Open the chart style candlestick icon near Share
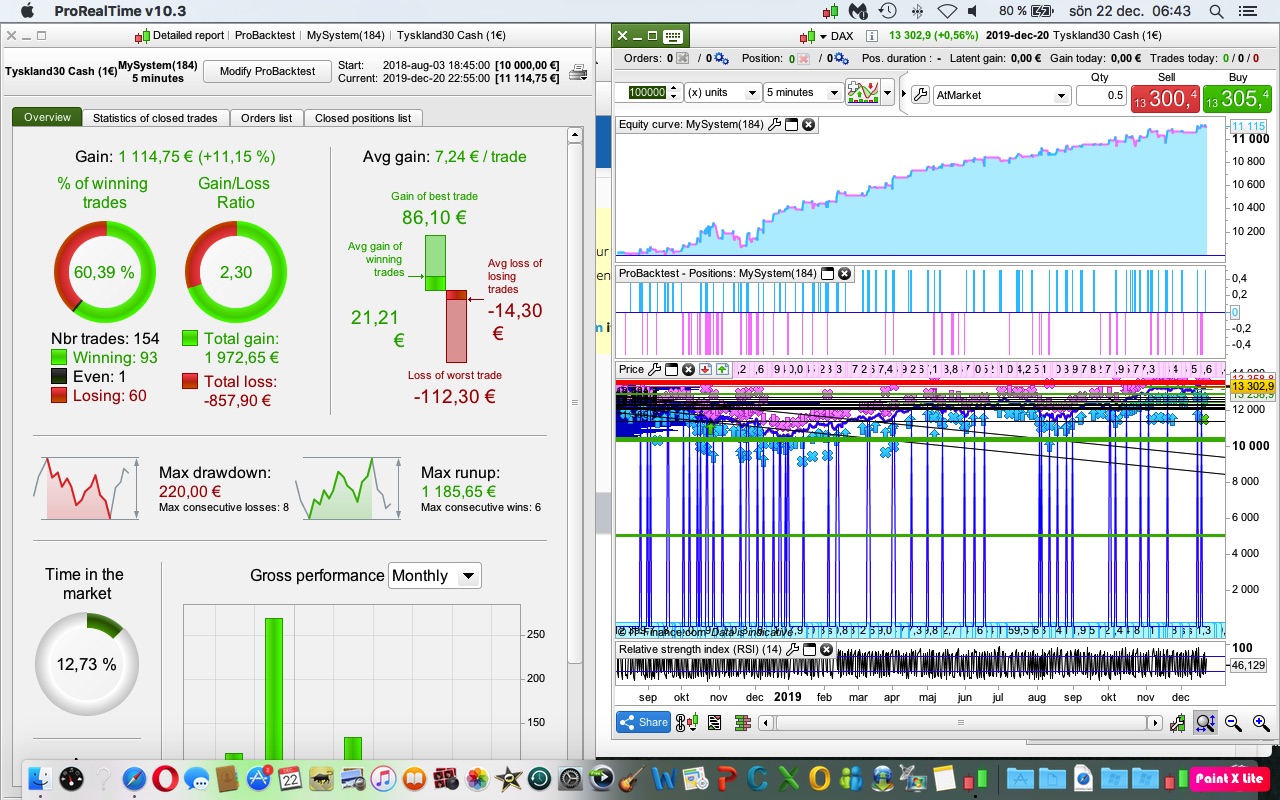The image size is (1280, 800). pyautogui.click(x=687, y=722)
